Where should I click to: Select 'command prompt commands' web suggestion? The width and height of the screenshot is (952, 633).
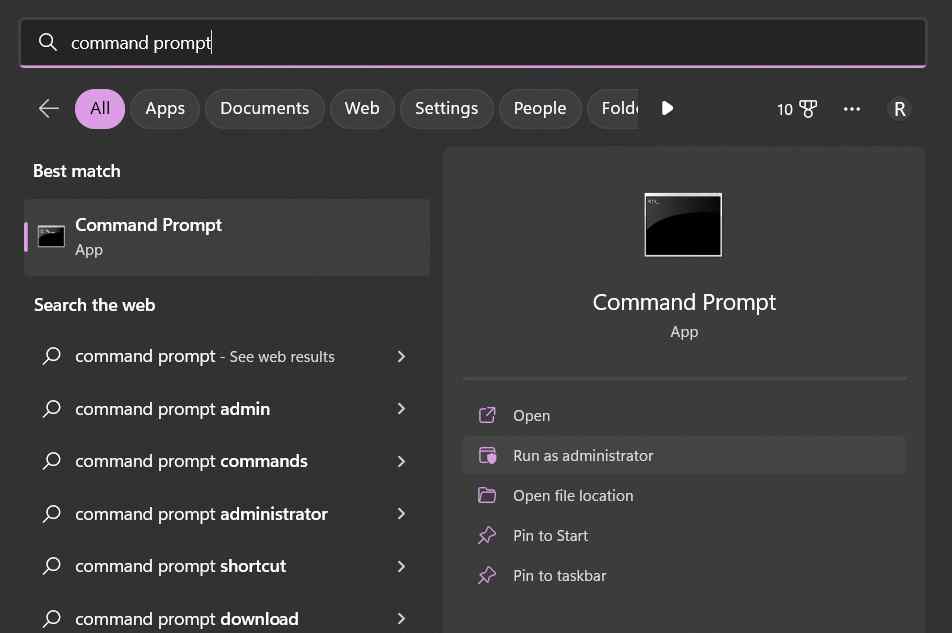[x=226, y=461]
